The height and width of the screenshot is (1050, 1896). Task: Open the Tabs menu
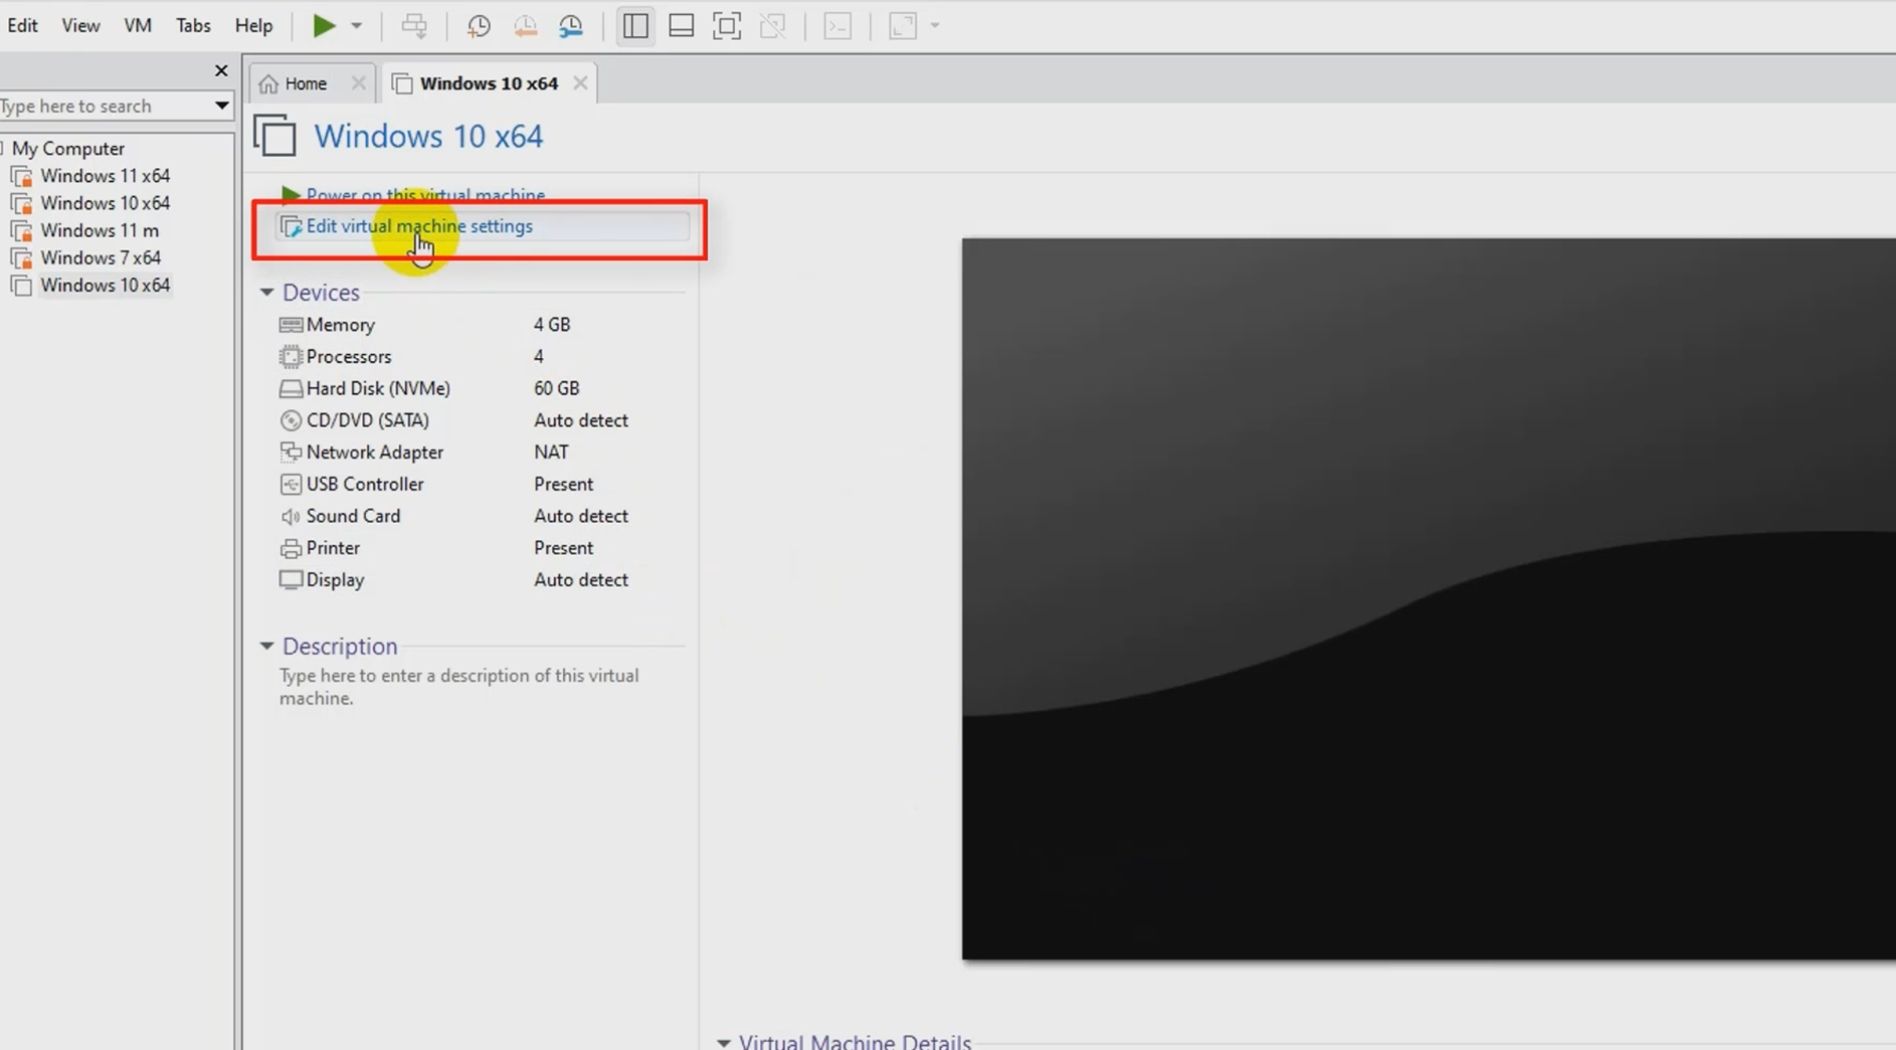click(x=193, y=26)
